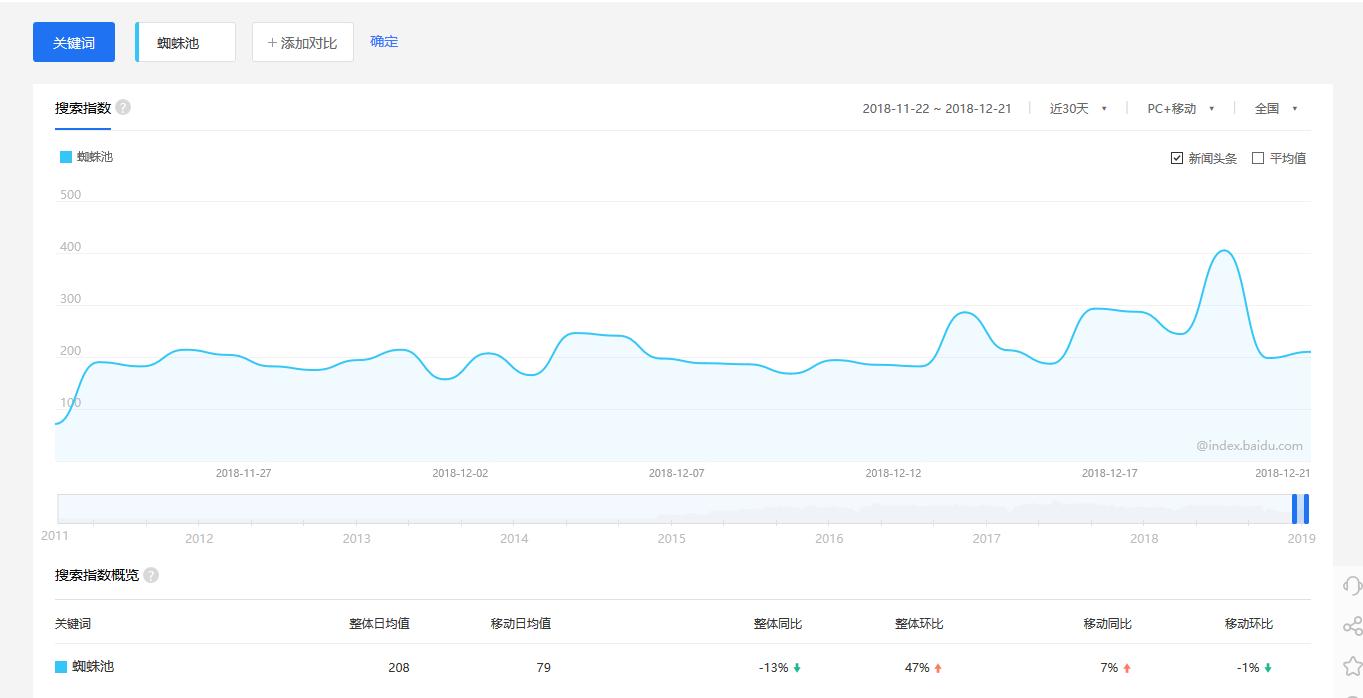The width and height of the screenshot is (1363, 698).
Task: Open the date range 2018-11-22 ~ 2018-12-21 picker
Action: [x=937, y=109]
